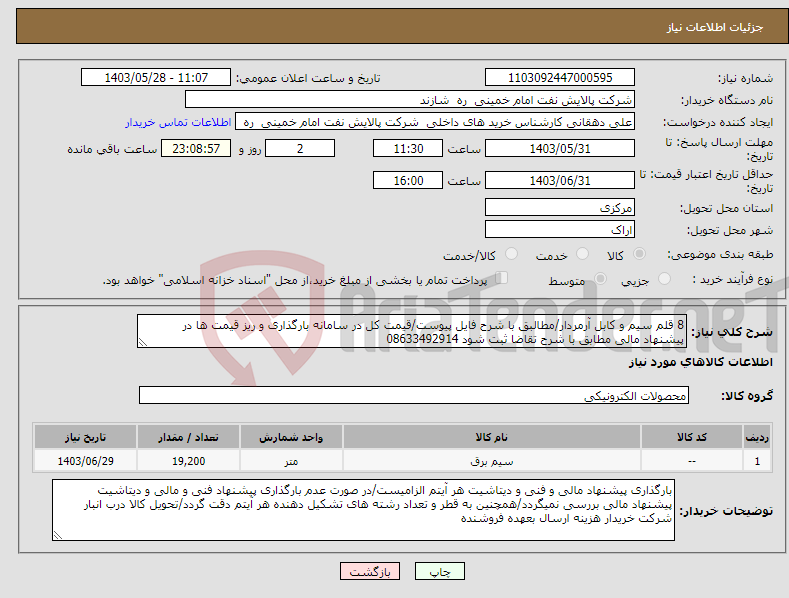789x598 pixels.
Task: Click the request creator name field
Action: pos(435,122)
